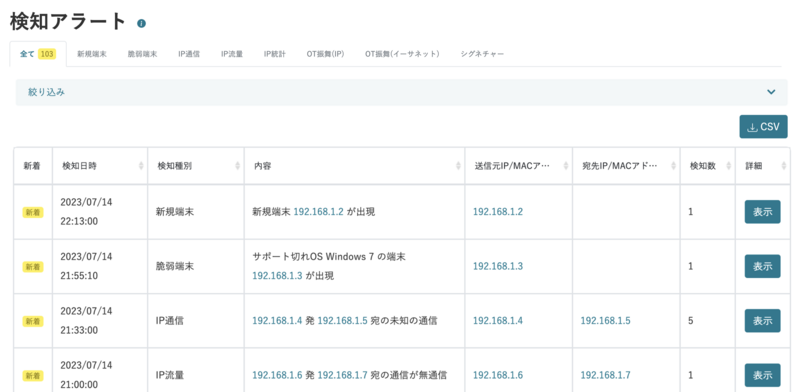800x392 pixels.
Task: Open the IP通信 tab
Action: click(x=189, y=54)
